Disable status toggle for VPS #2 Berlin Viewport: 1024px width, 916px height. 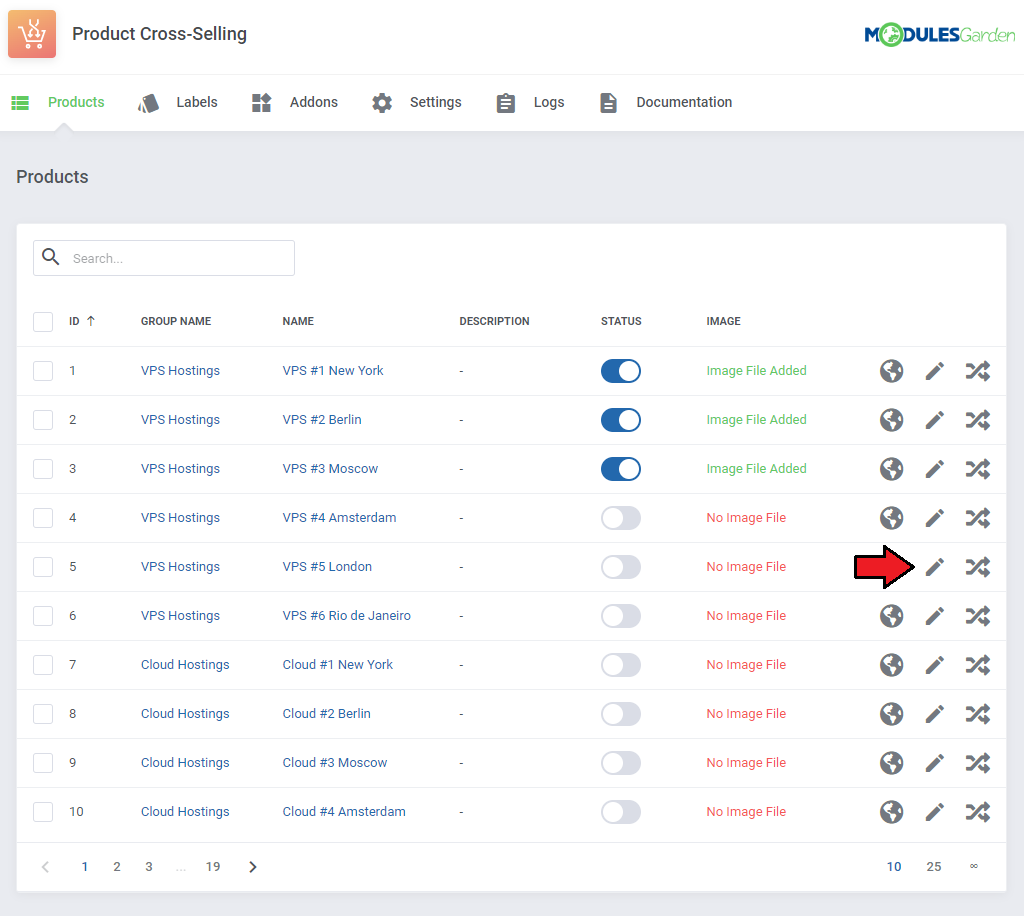tap(620, 420)
